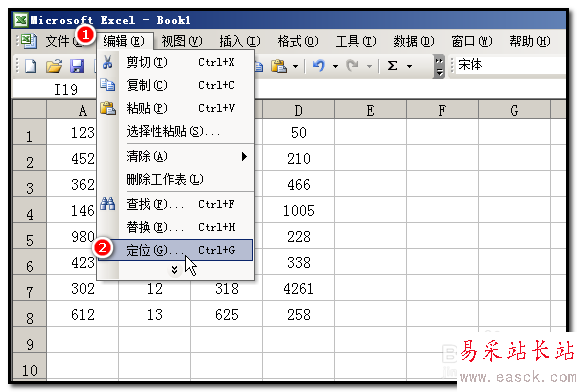
Task: Click the Open folder toolbar icon
Action: click(54, 66)
